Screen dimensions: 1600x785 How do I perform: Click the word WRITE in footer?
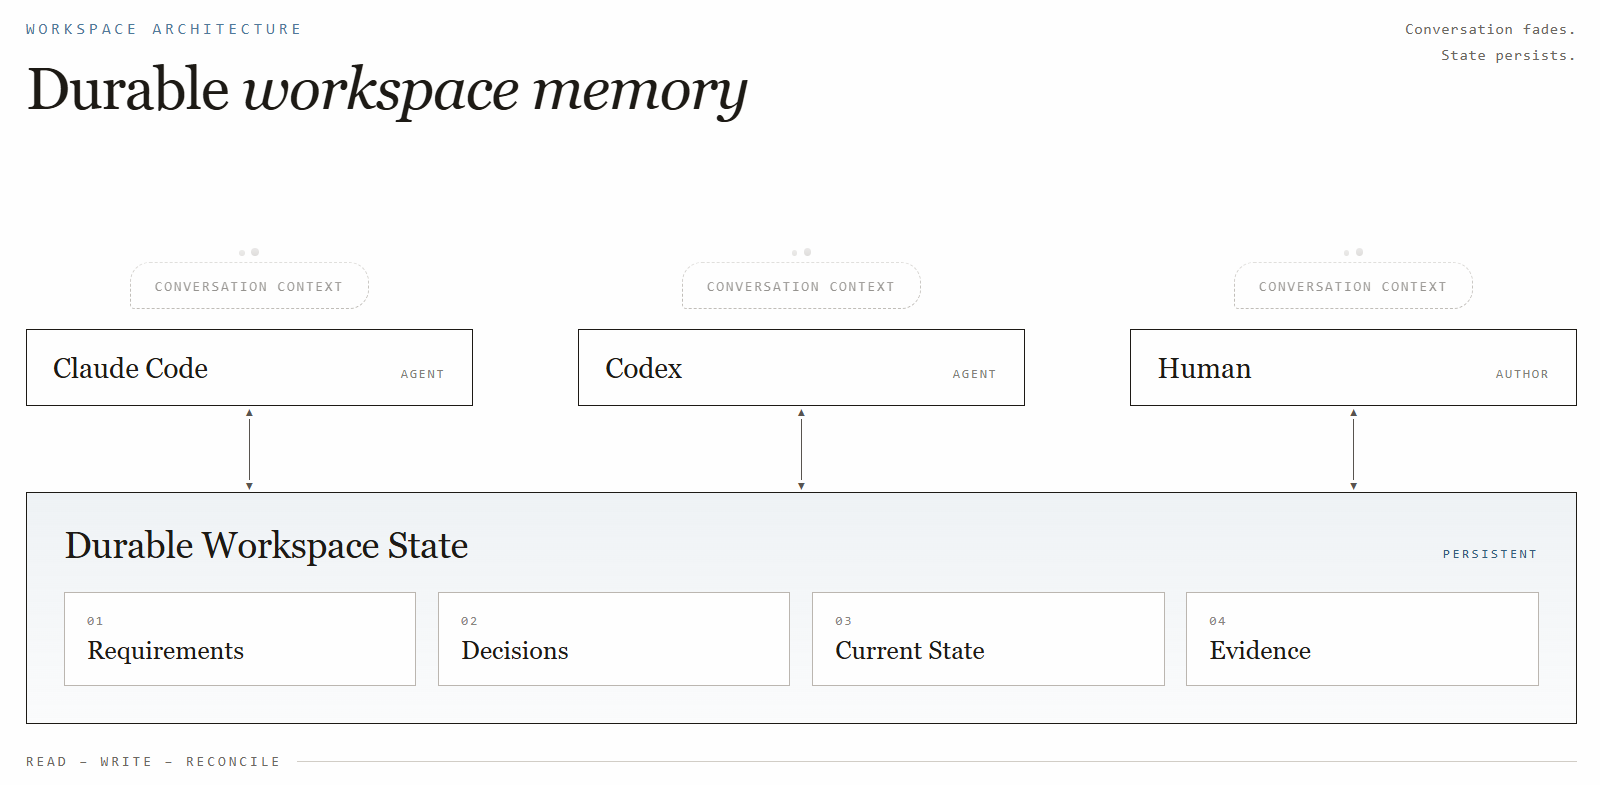click(x=126, y=761)
